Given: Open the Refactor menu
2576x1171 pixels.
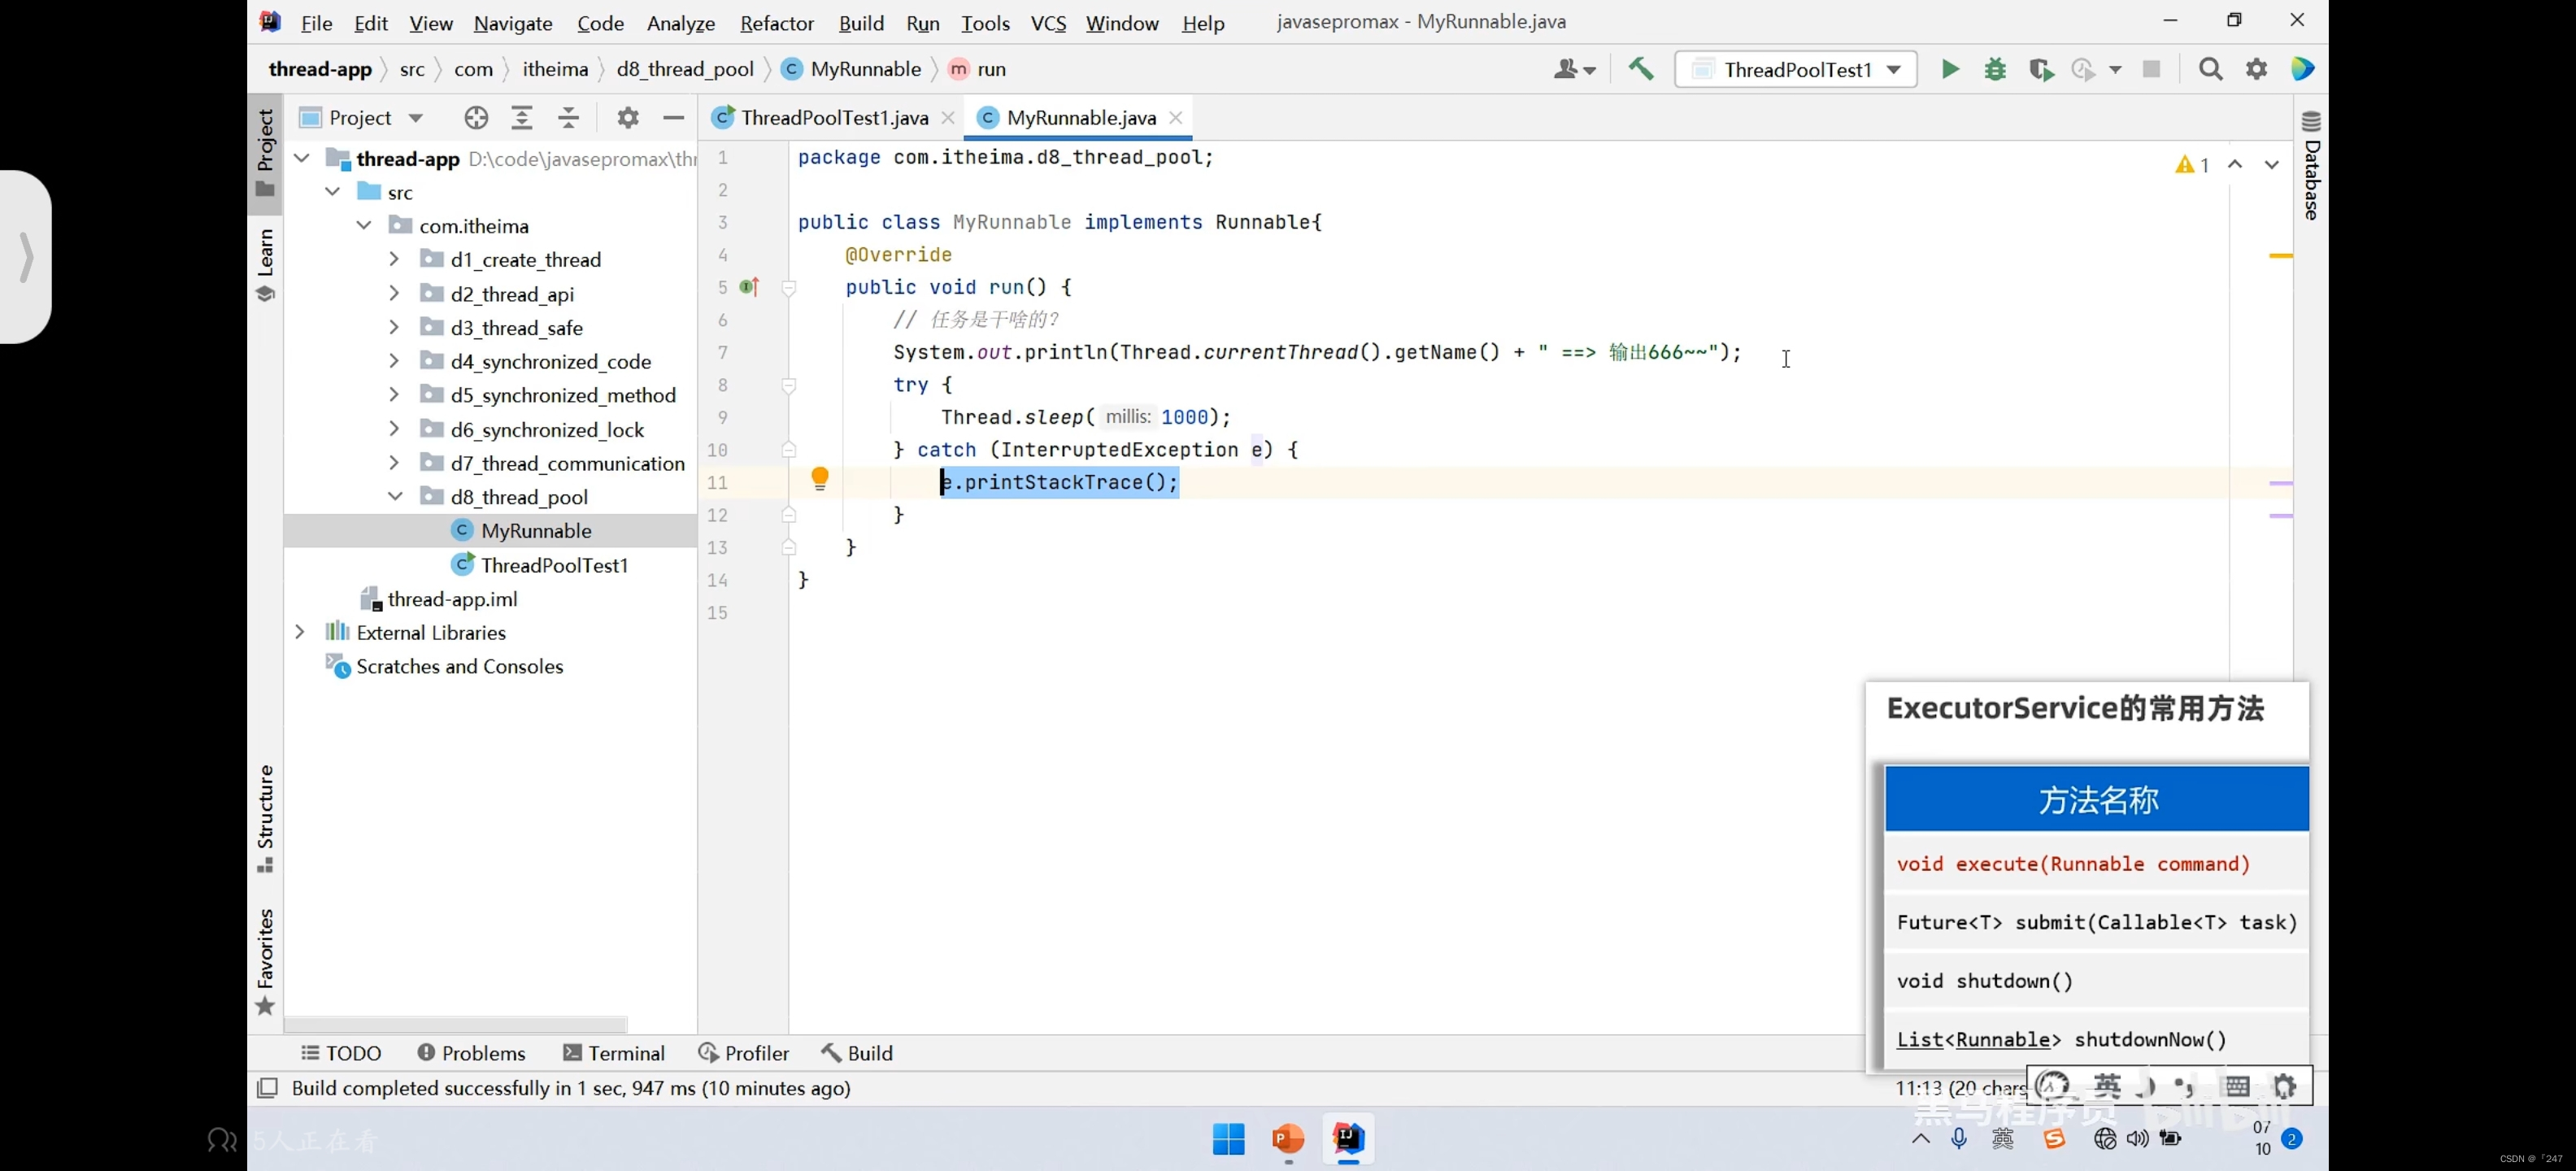Looking at the screenshot, I should pyautogui.click(x=776, y=22).
